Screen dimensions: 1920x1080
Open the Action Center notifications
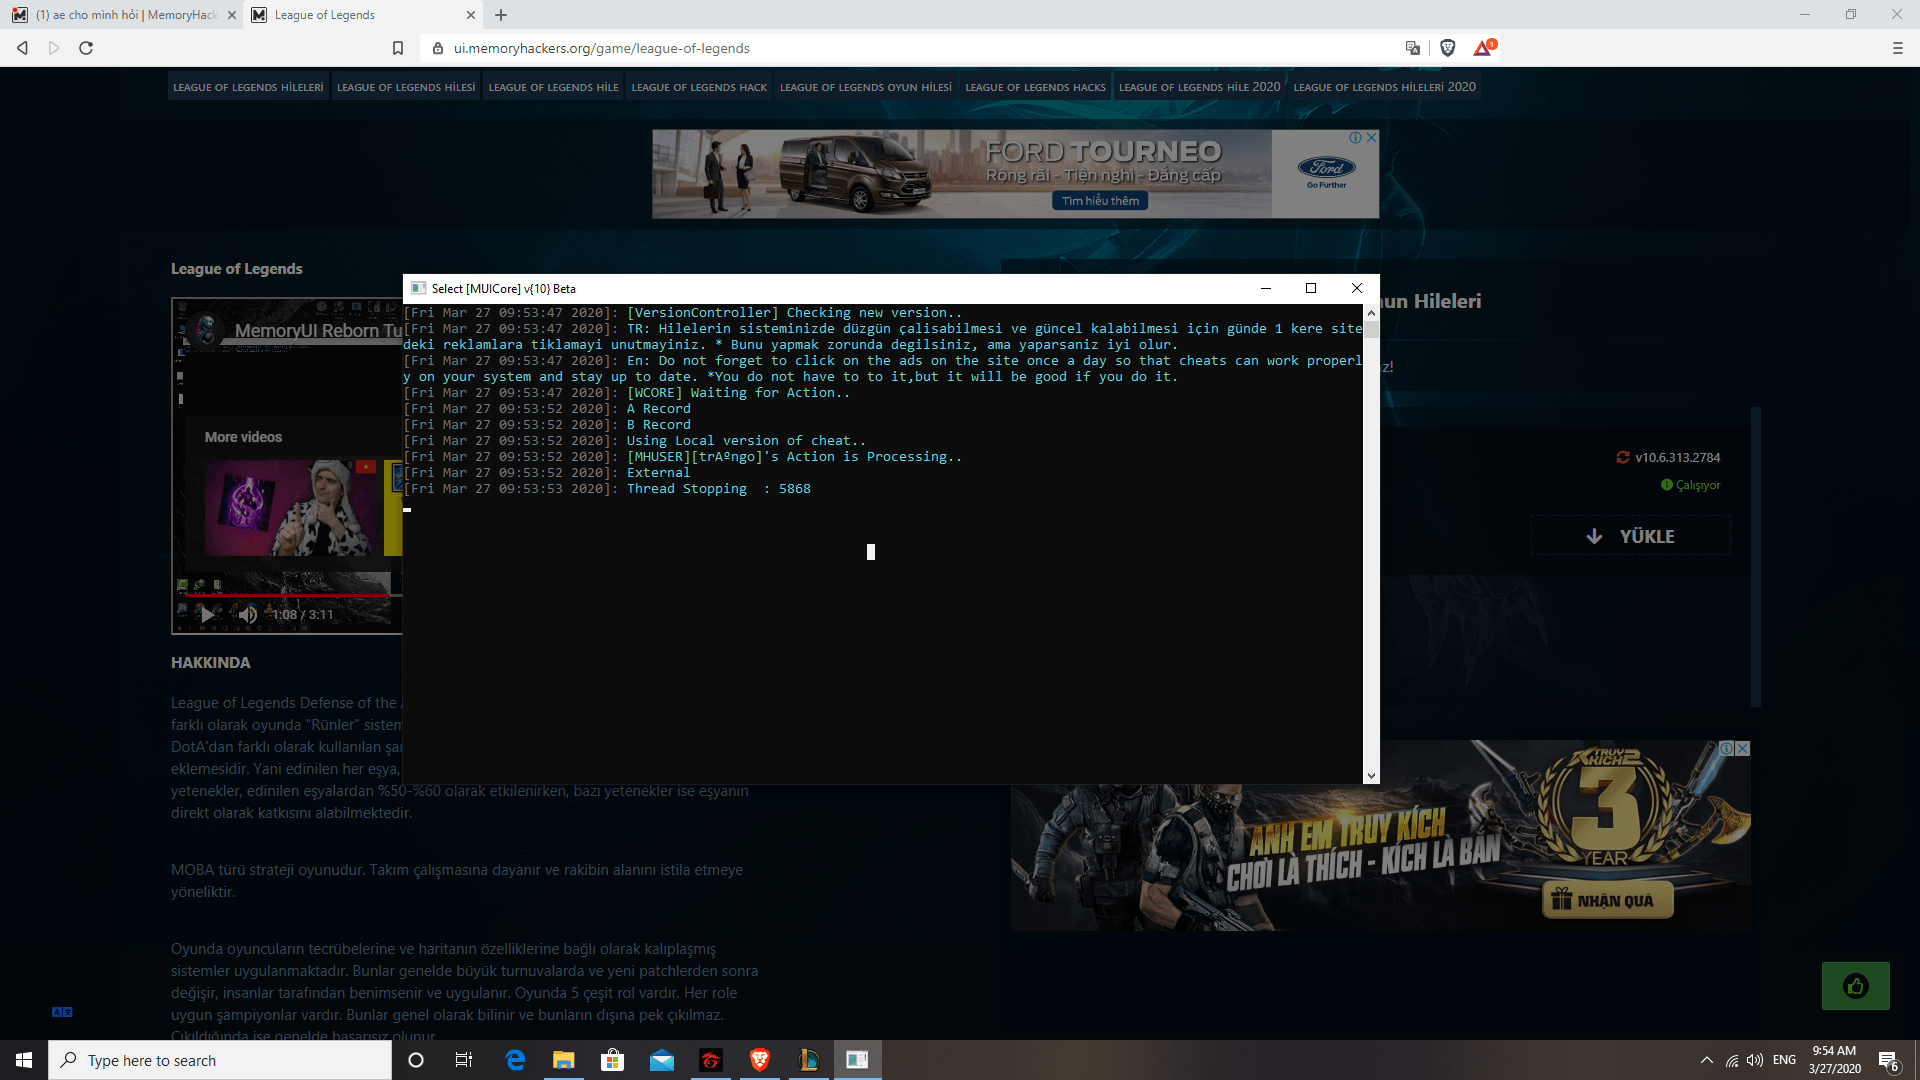(x=1888, y=1060)
